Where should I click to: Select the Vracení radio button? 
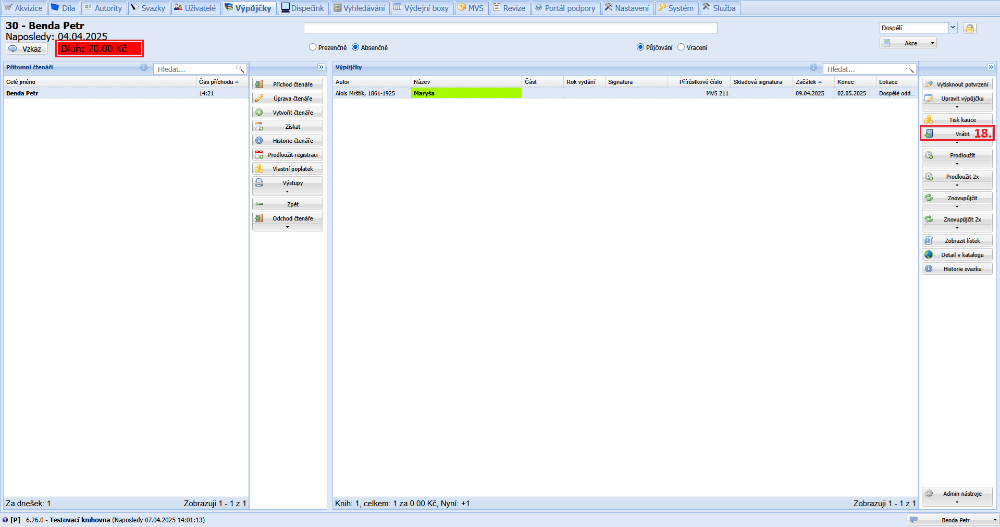click(x=682, y=47)
